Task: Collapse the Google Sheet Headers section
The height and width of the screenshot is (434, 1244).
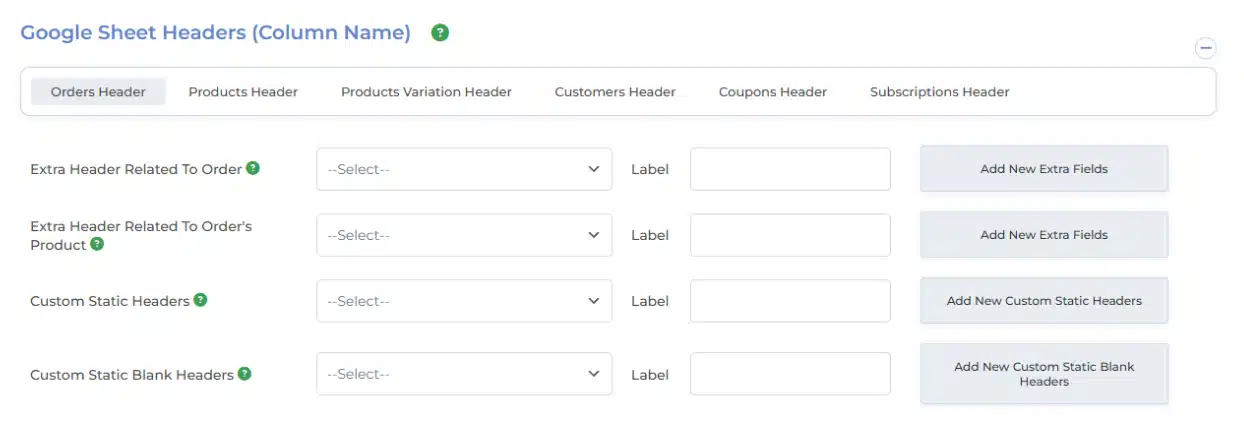Action: coord(1205,48)
